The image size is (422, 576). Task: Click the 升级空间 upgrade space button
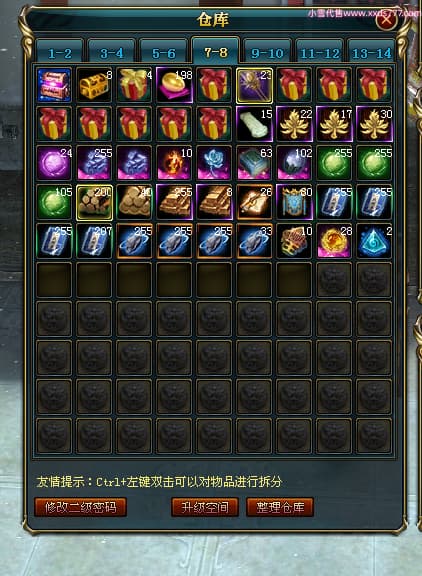click(205, 507)
